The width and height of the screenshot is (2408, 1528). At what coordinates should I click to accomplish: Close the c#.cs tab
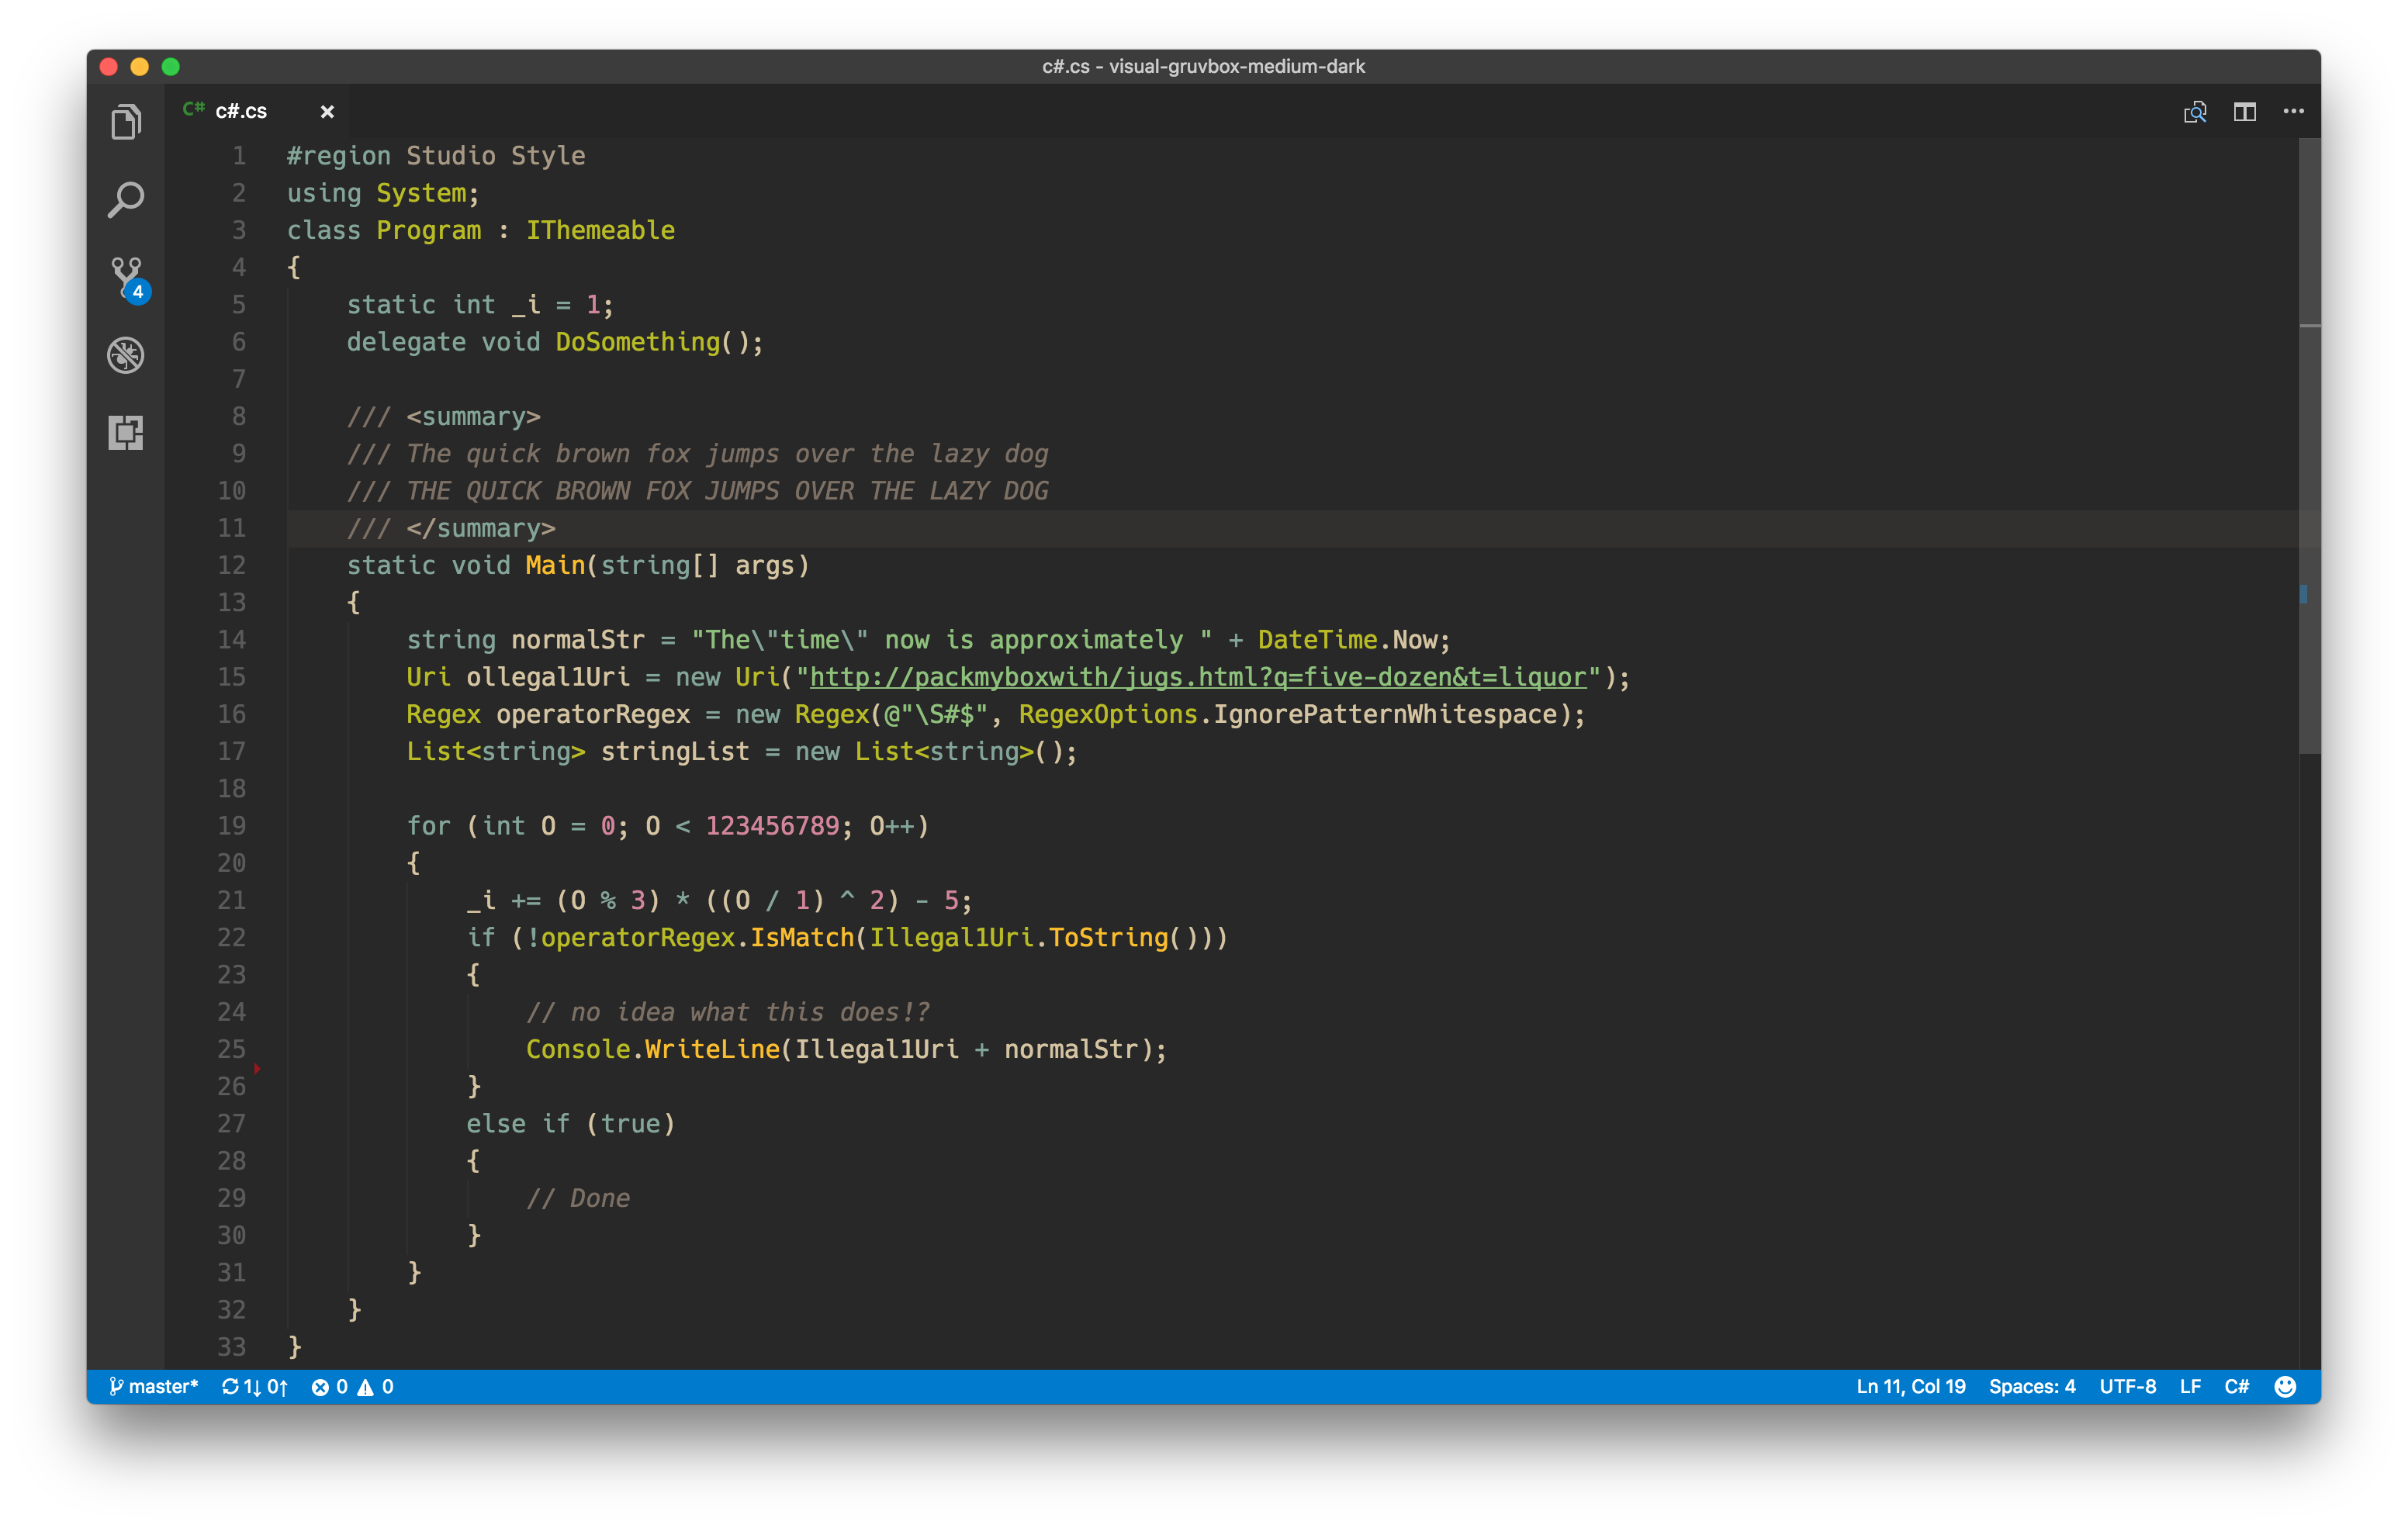point(327,112)
